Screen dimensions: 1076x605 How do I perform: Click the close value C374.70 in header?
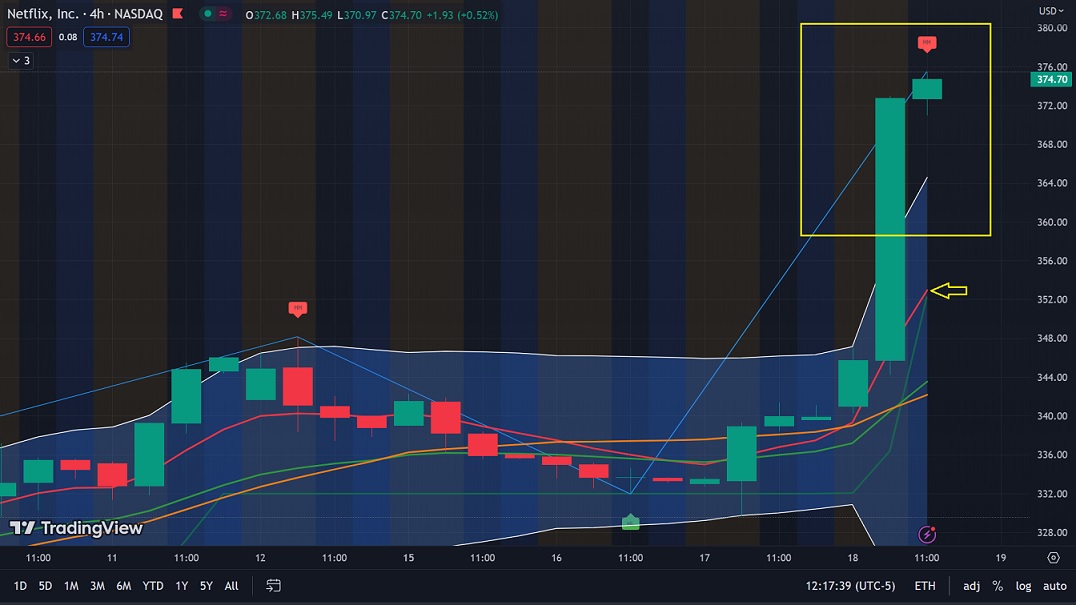click(x=401, y=14)
